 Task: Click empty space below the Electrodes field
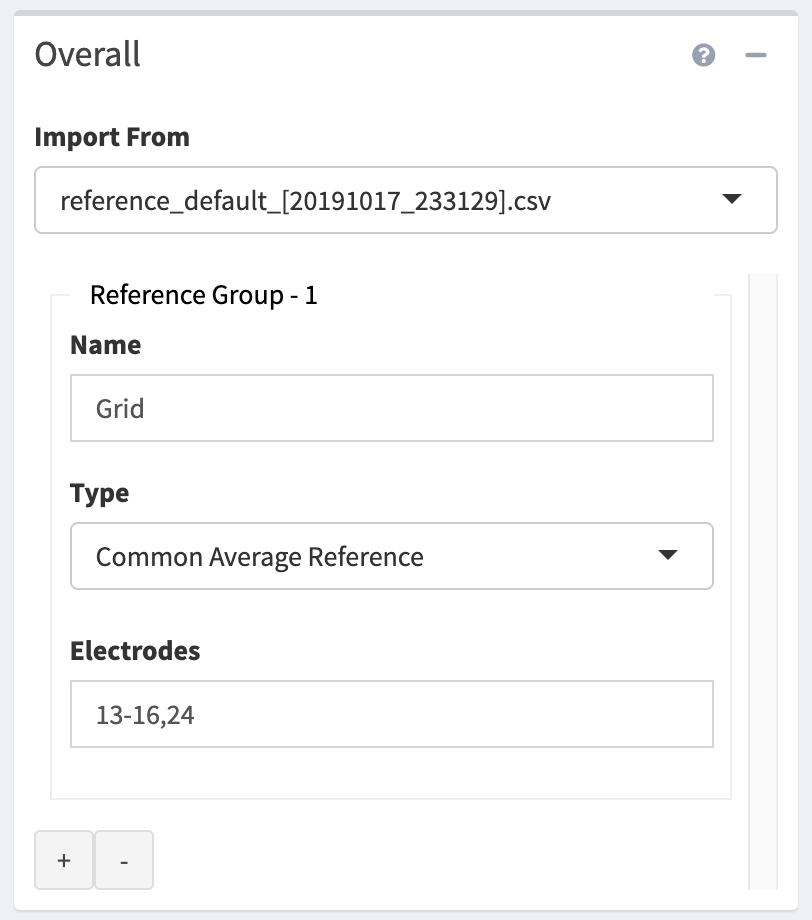pyautogui.click(x=391, y=774)
